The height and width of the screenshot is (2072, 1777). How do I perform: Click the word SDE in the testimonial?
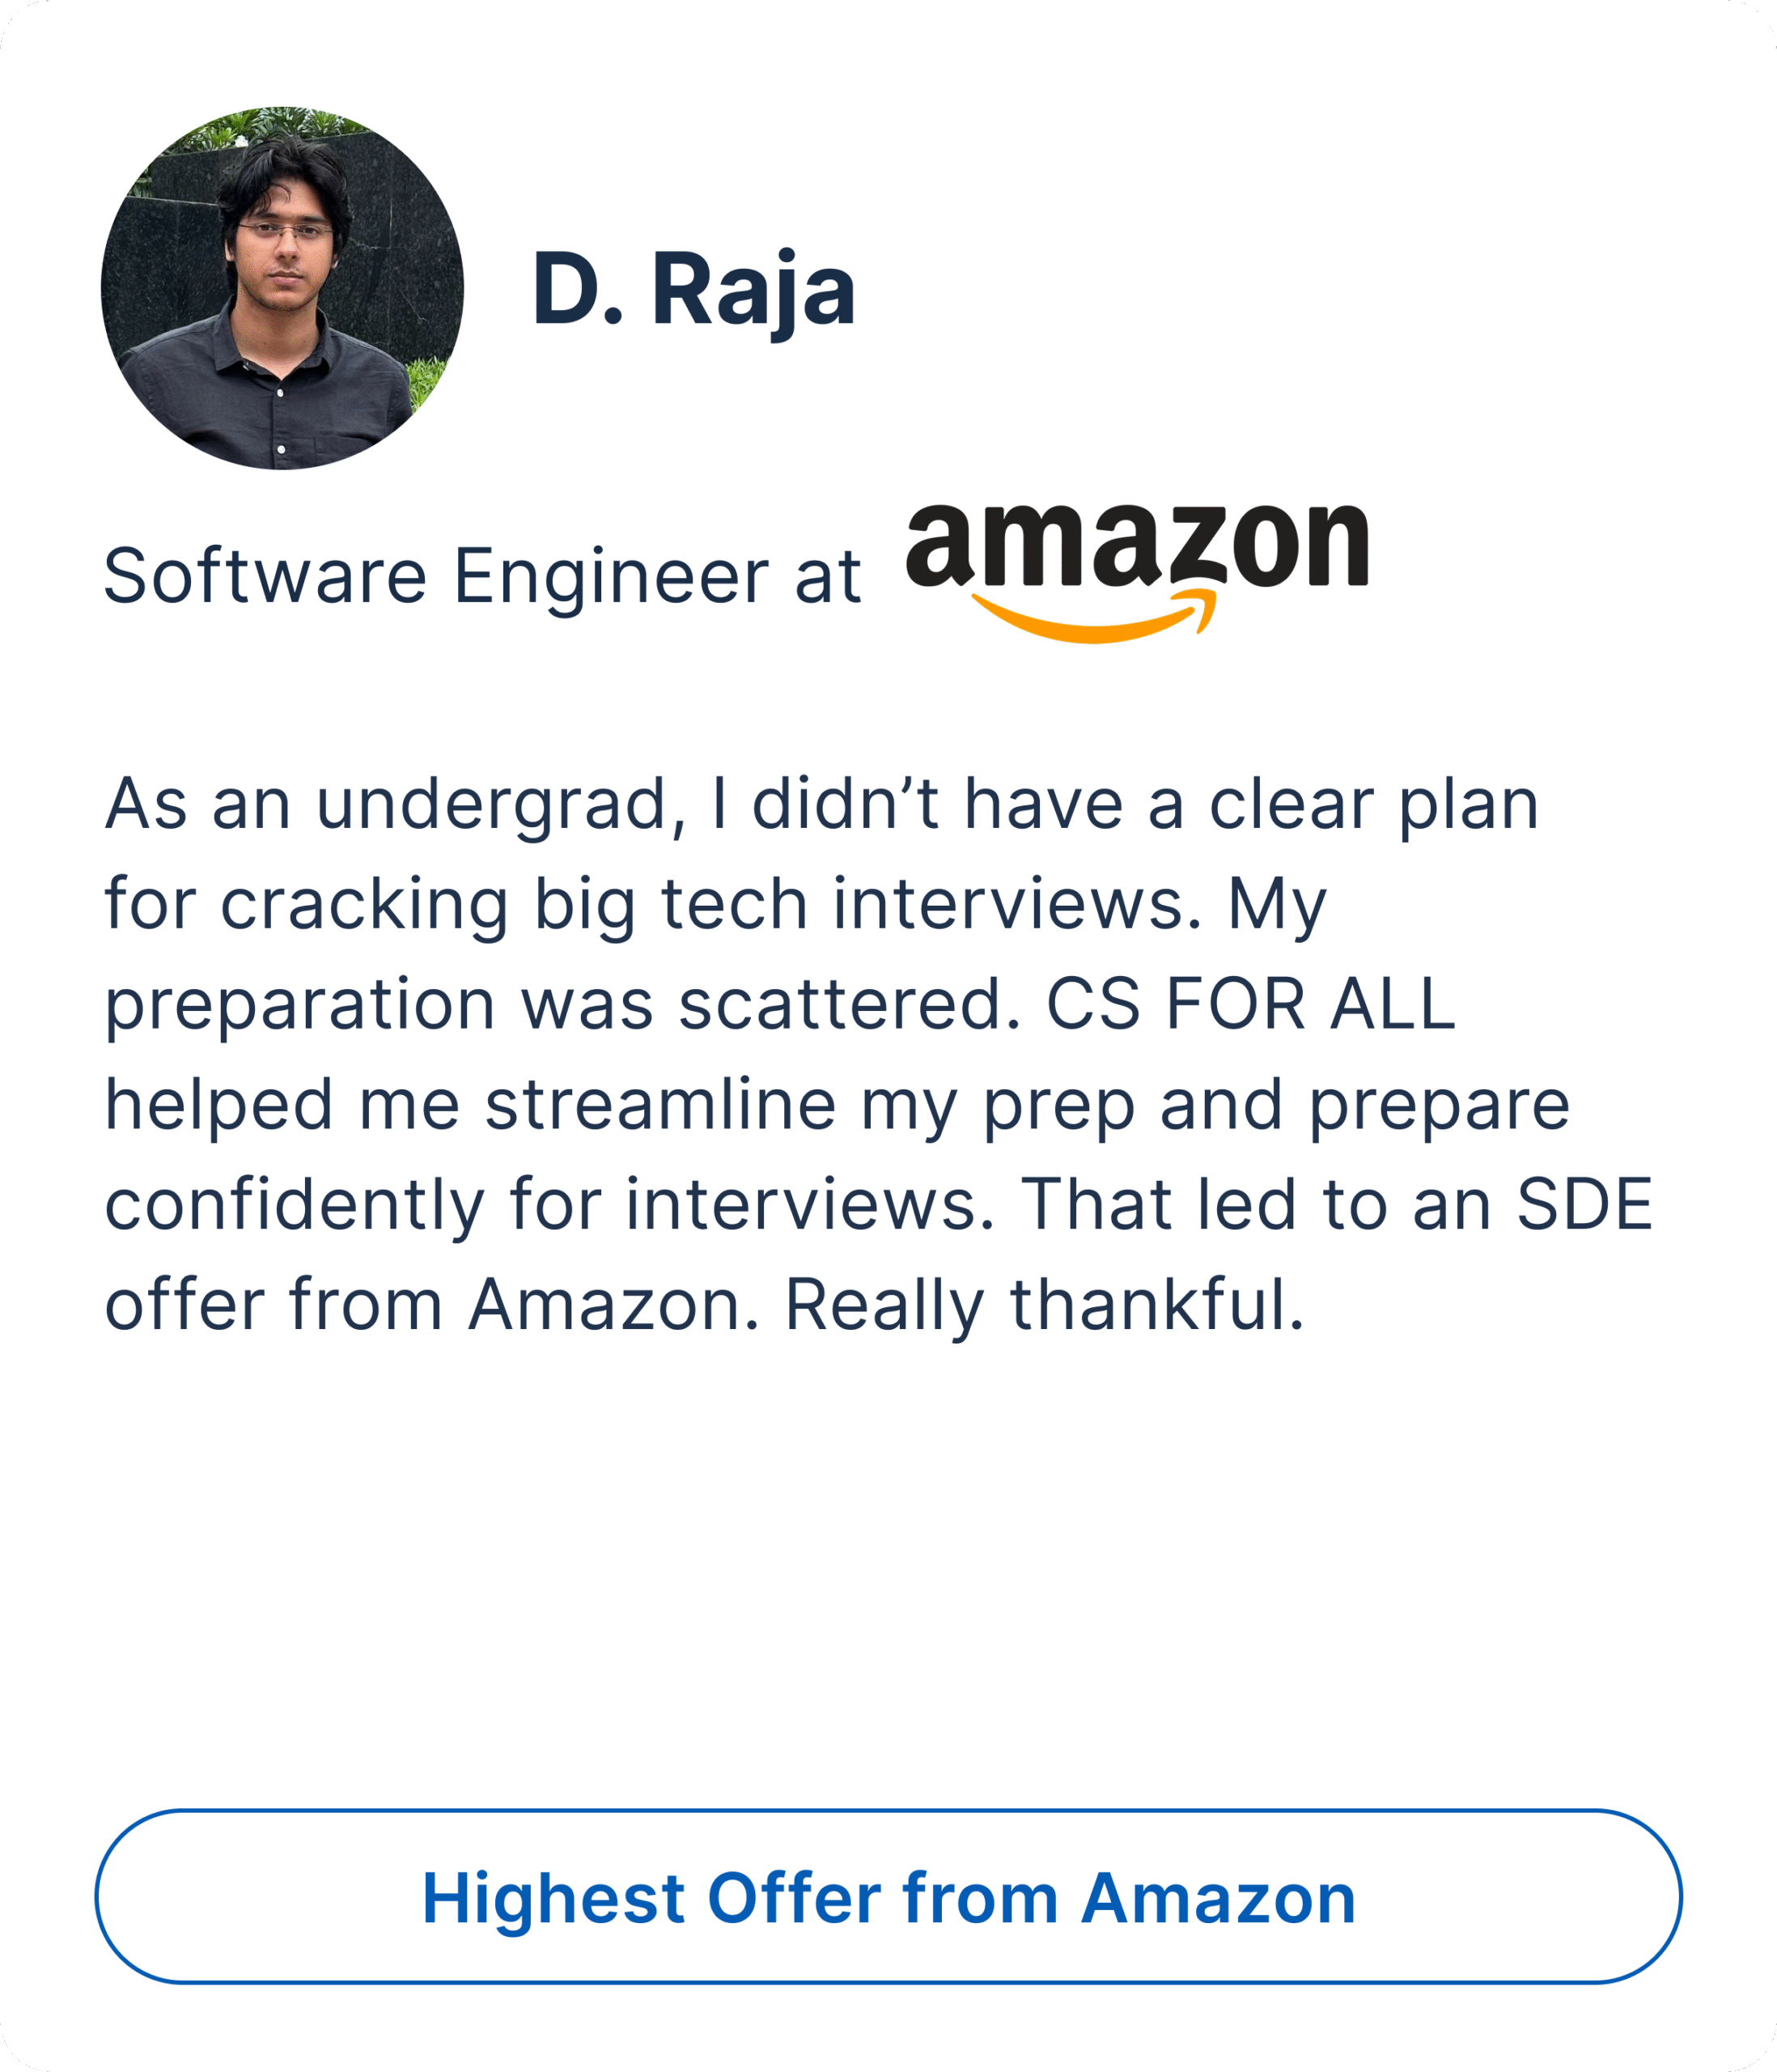[x=1584, y=1204]
